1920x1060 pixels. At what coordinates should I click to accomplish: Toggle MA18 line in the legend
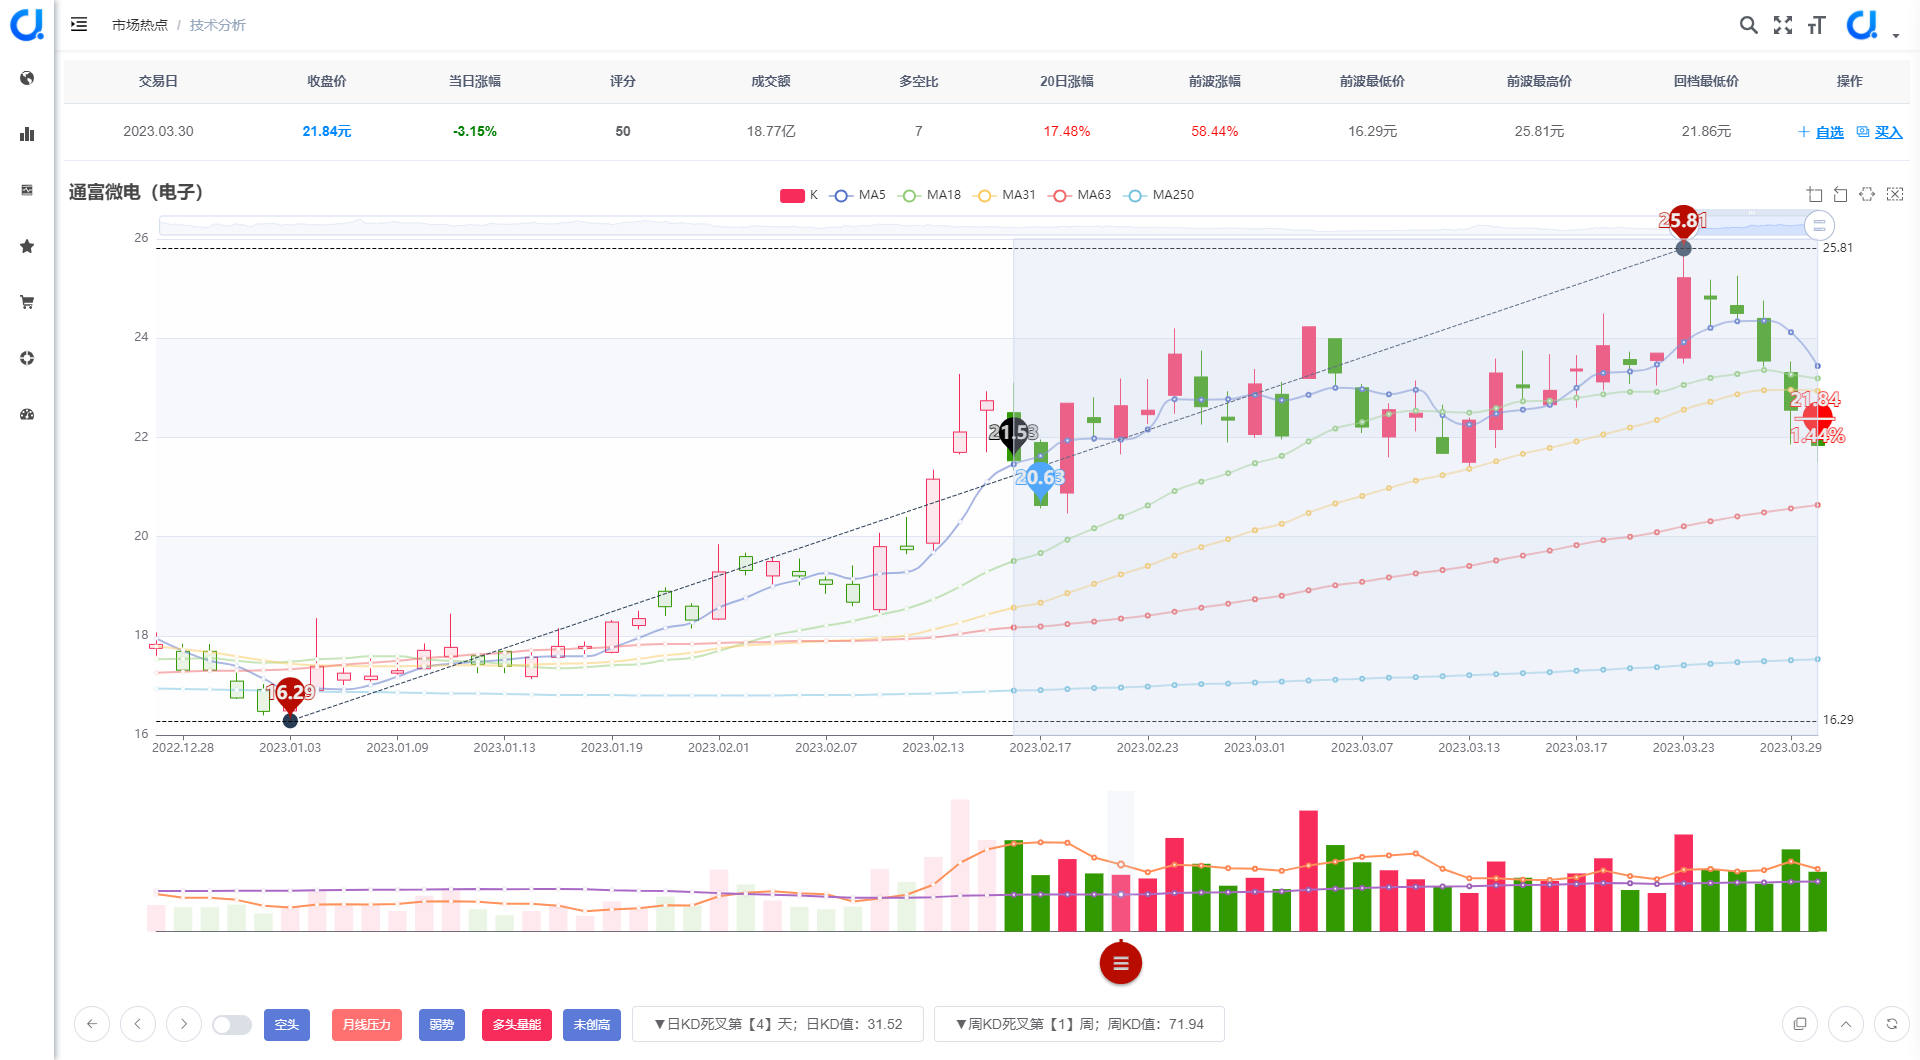930,195
